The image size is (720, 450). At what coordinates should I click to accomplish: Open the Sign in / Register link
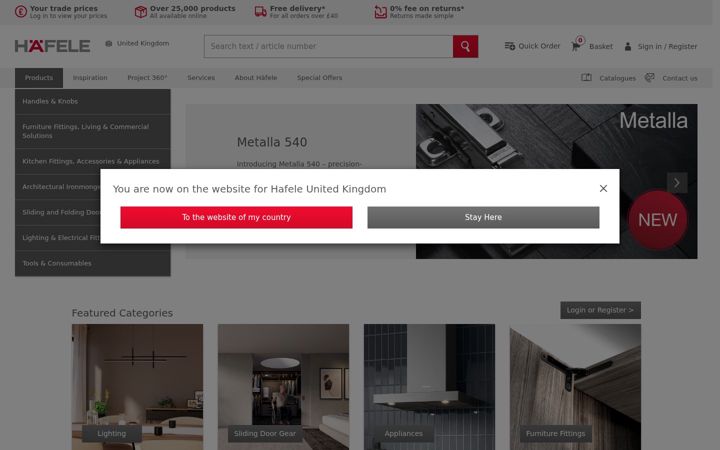click(667, 46)
